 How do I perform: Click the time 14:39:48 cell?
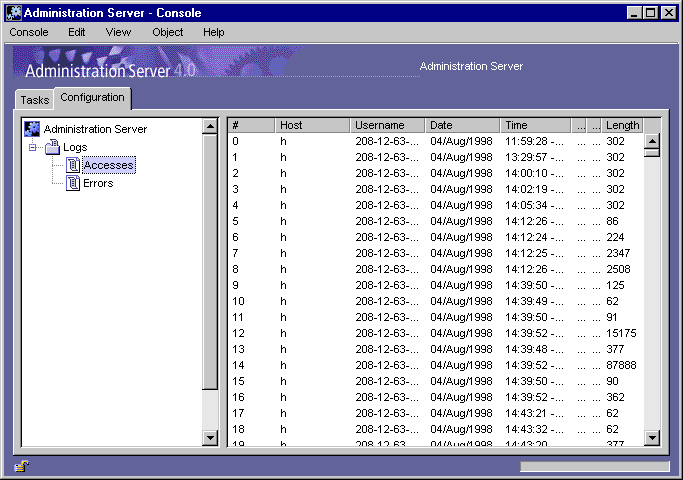(x=534, y=349)
